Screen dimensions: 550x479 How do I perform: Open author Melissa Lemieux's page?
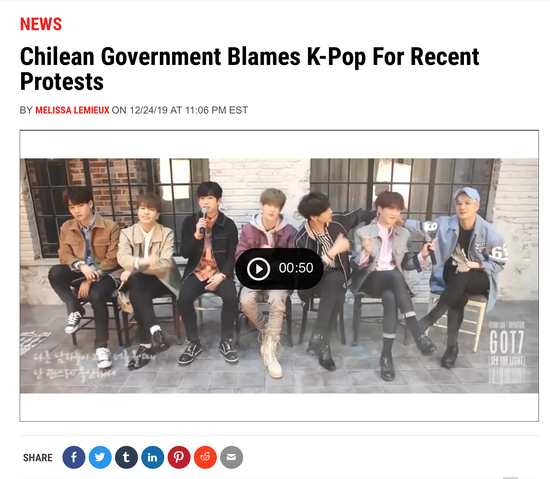point(72,110)
